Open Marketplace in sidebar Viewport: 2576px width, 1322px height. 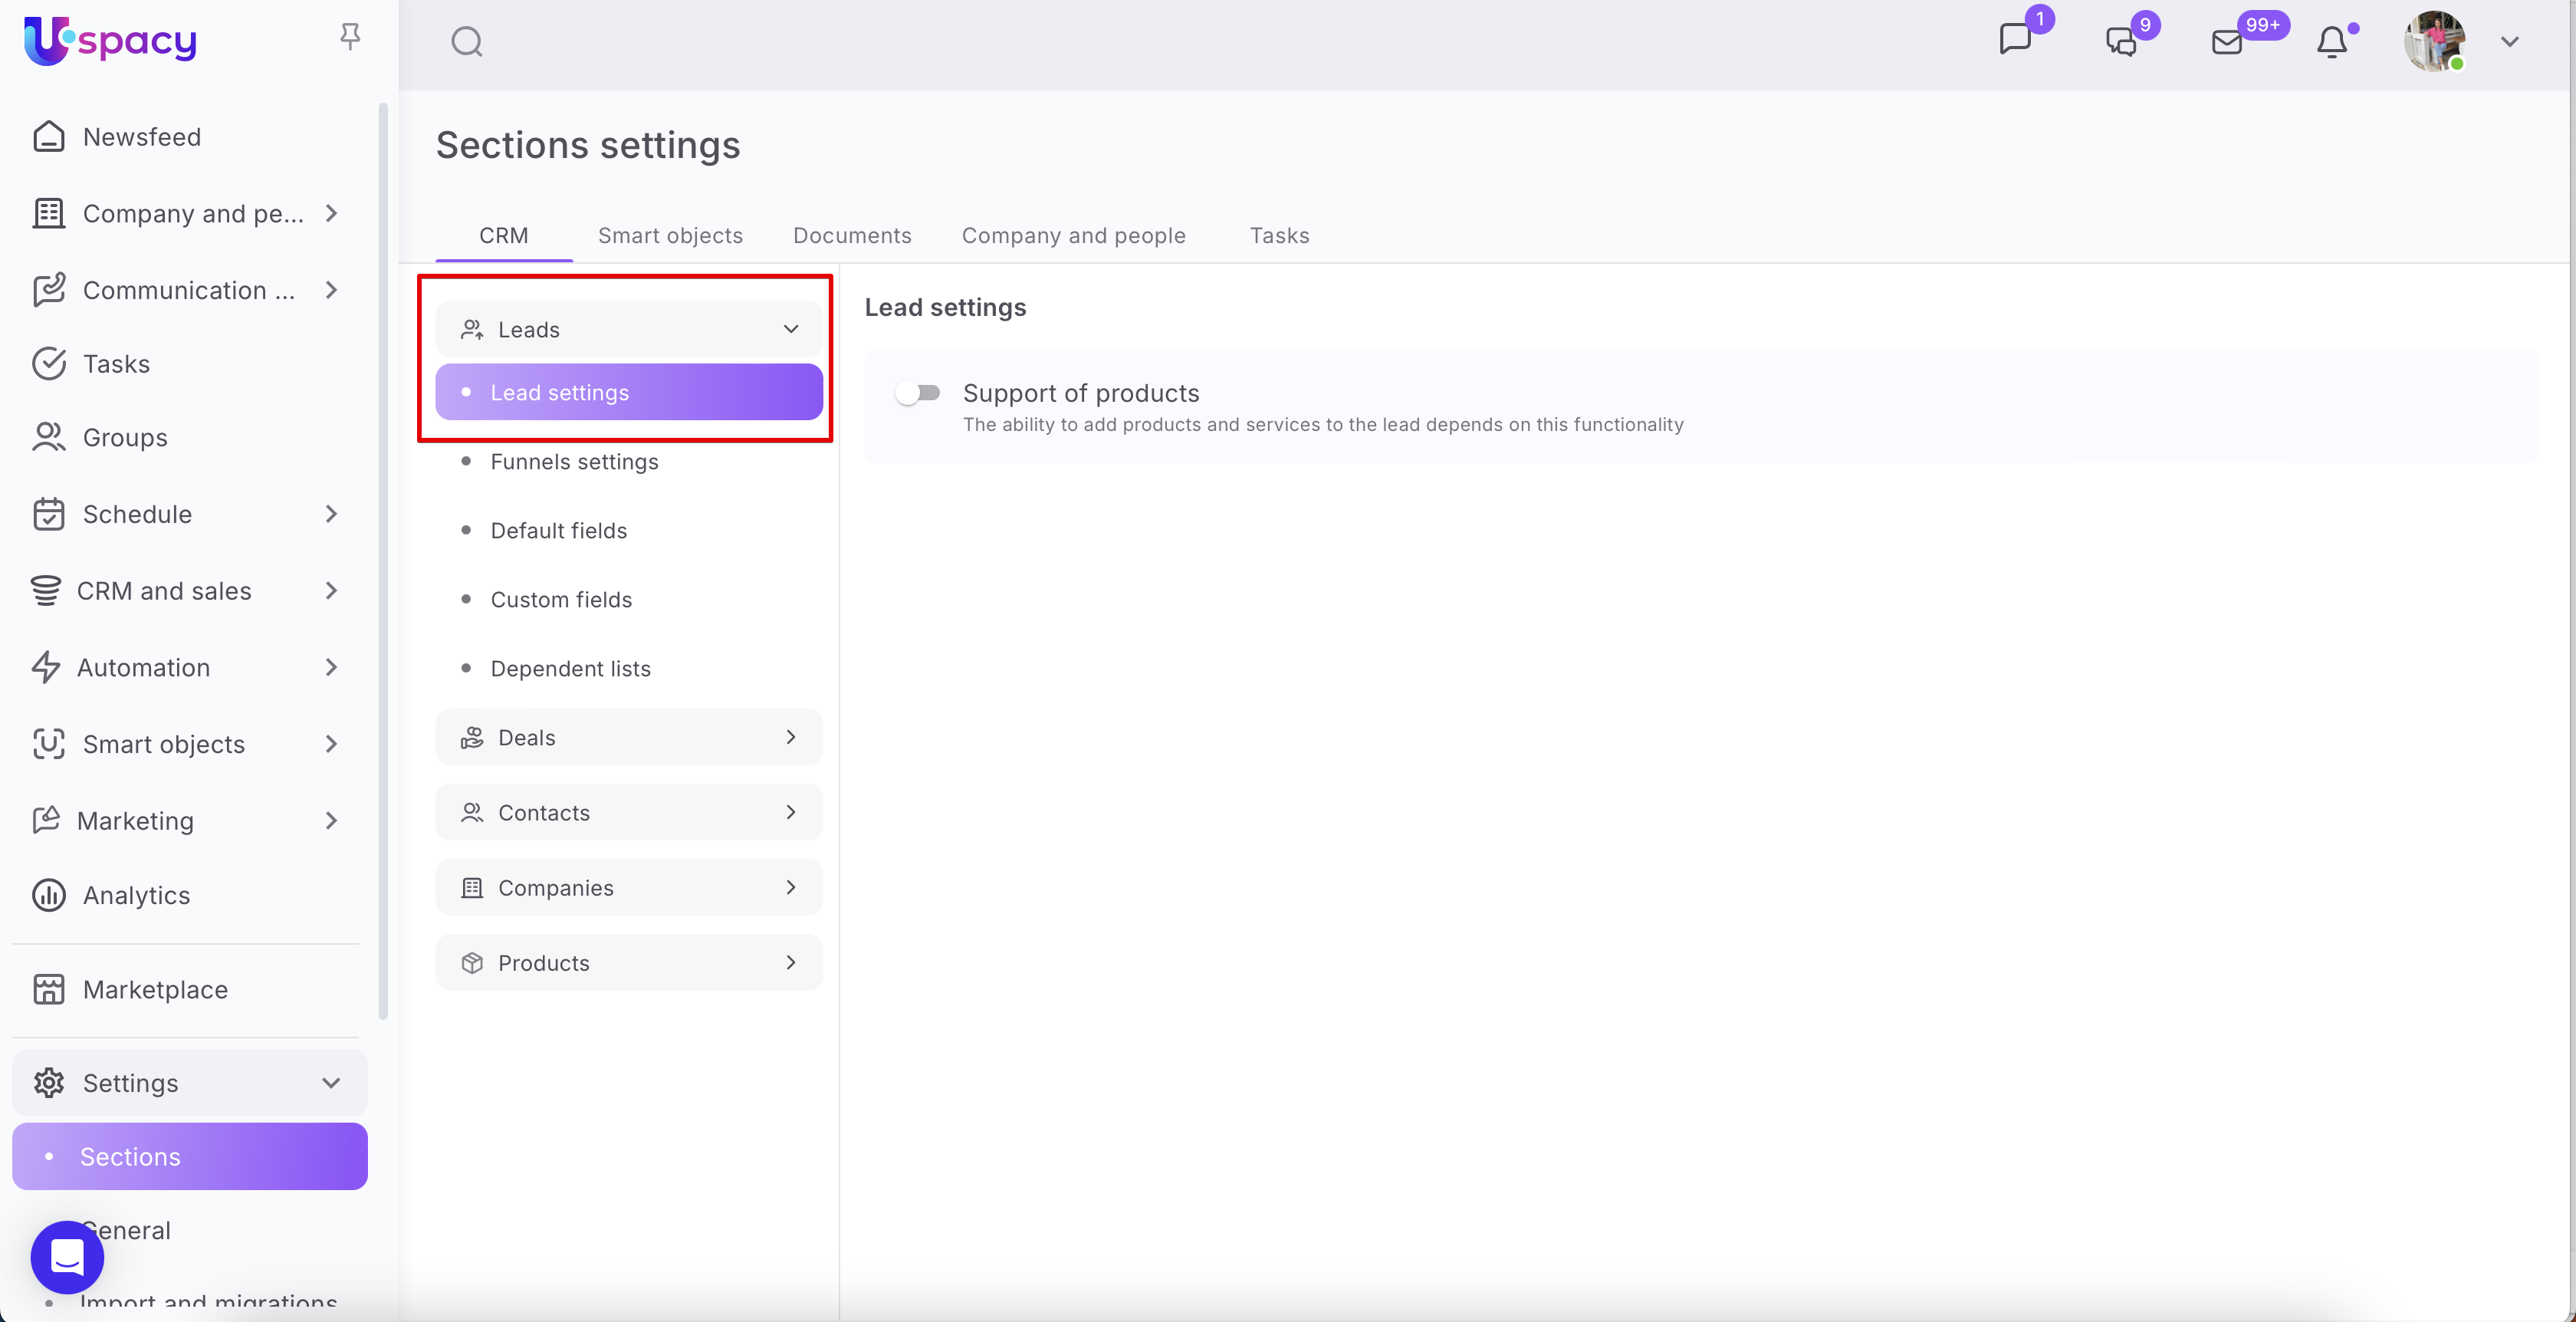[x=155, y=990]
